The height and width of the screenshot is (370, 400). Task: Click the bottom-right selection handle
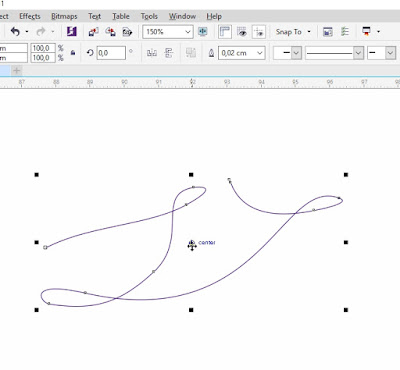click(x=346, y=310)
